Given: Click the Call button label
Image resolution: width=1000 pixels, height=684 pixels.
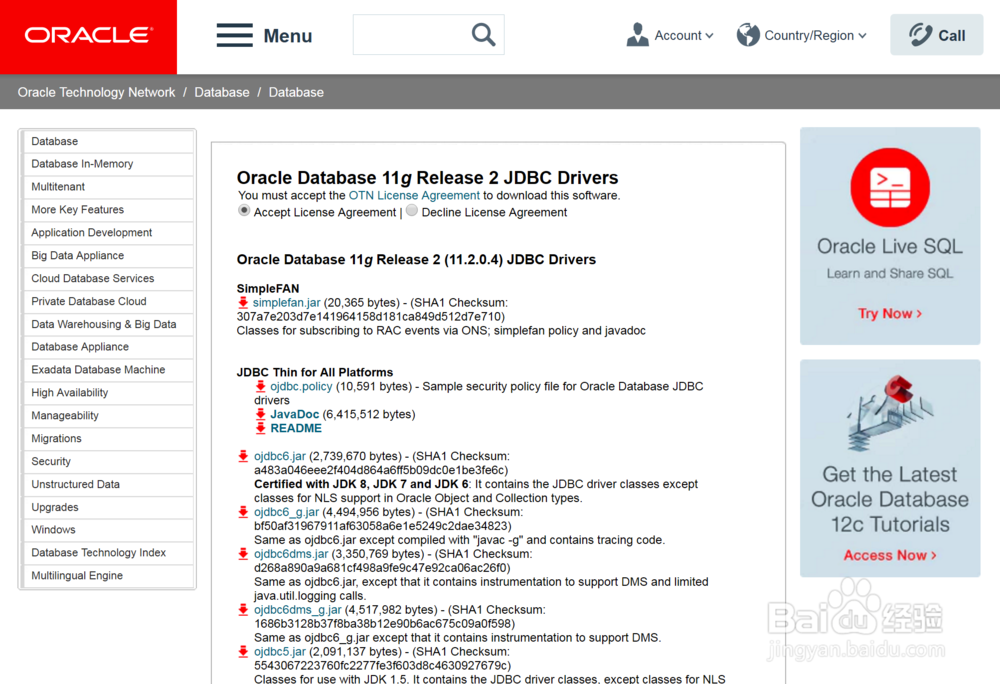Looking at the screenshot, I should (x=952, y=36).
